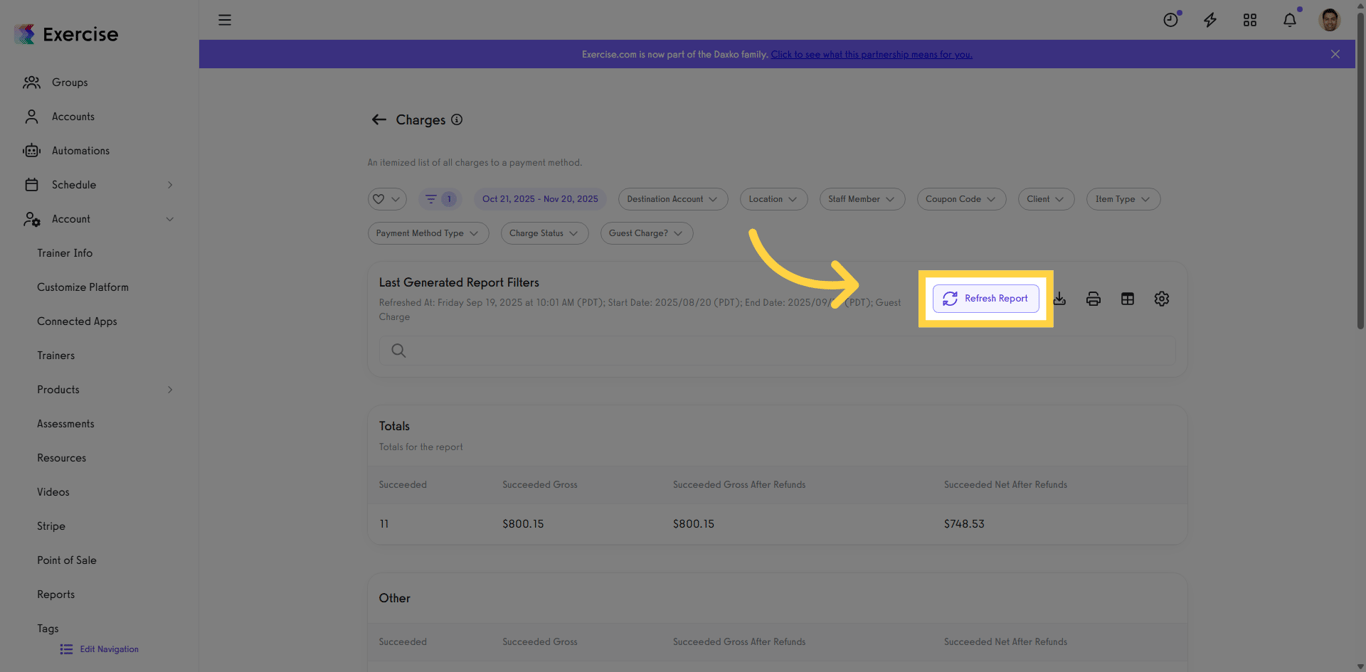
Task: Expand the Staff Member filter
Action: click(x=862, y=199)
